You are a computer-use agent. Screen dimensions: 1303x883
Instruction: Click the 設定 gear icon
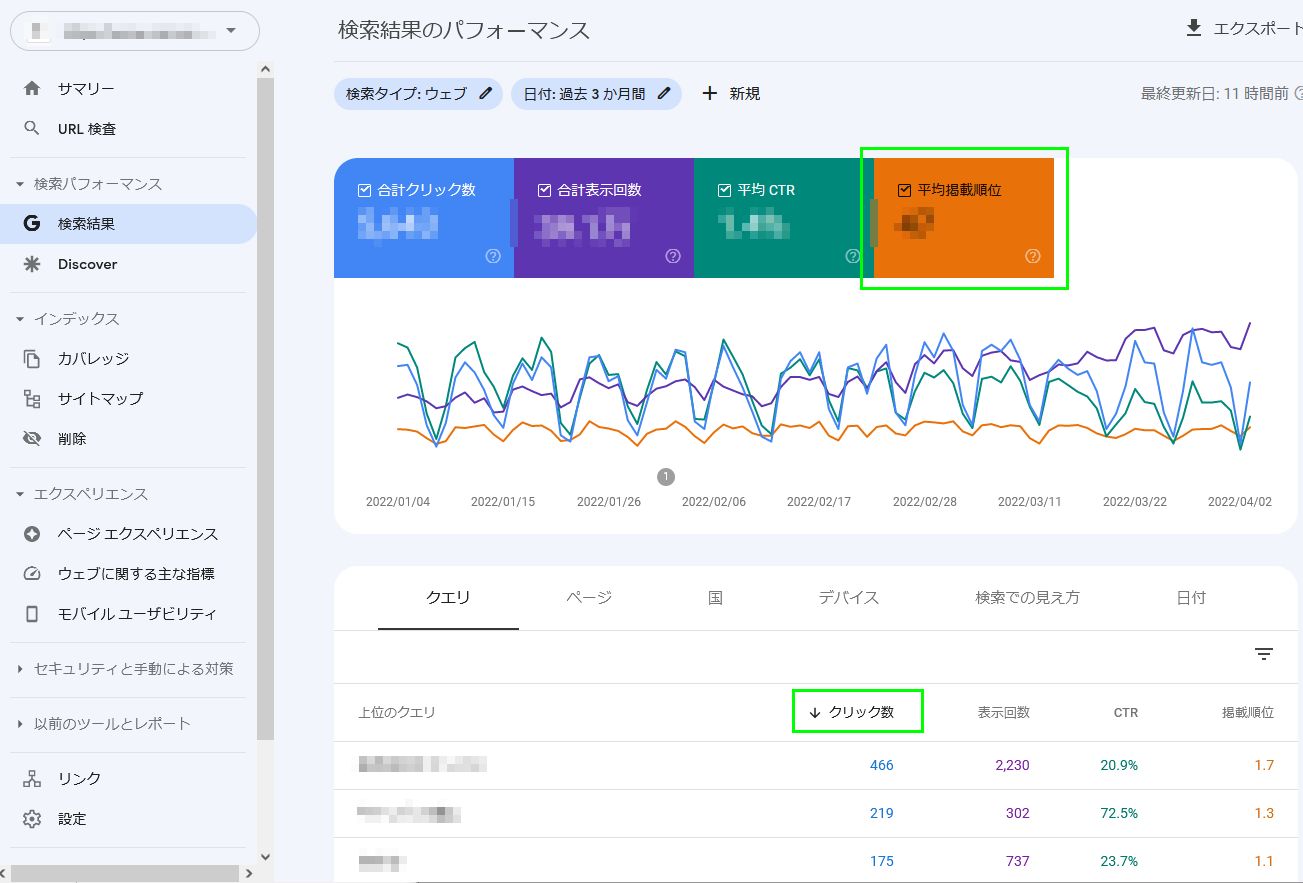[32, 819]
